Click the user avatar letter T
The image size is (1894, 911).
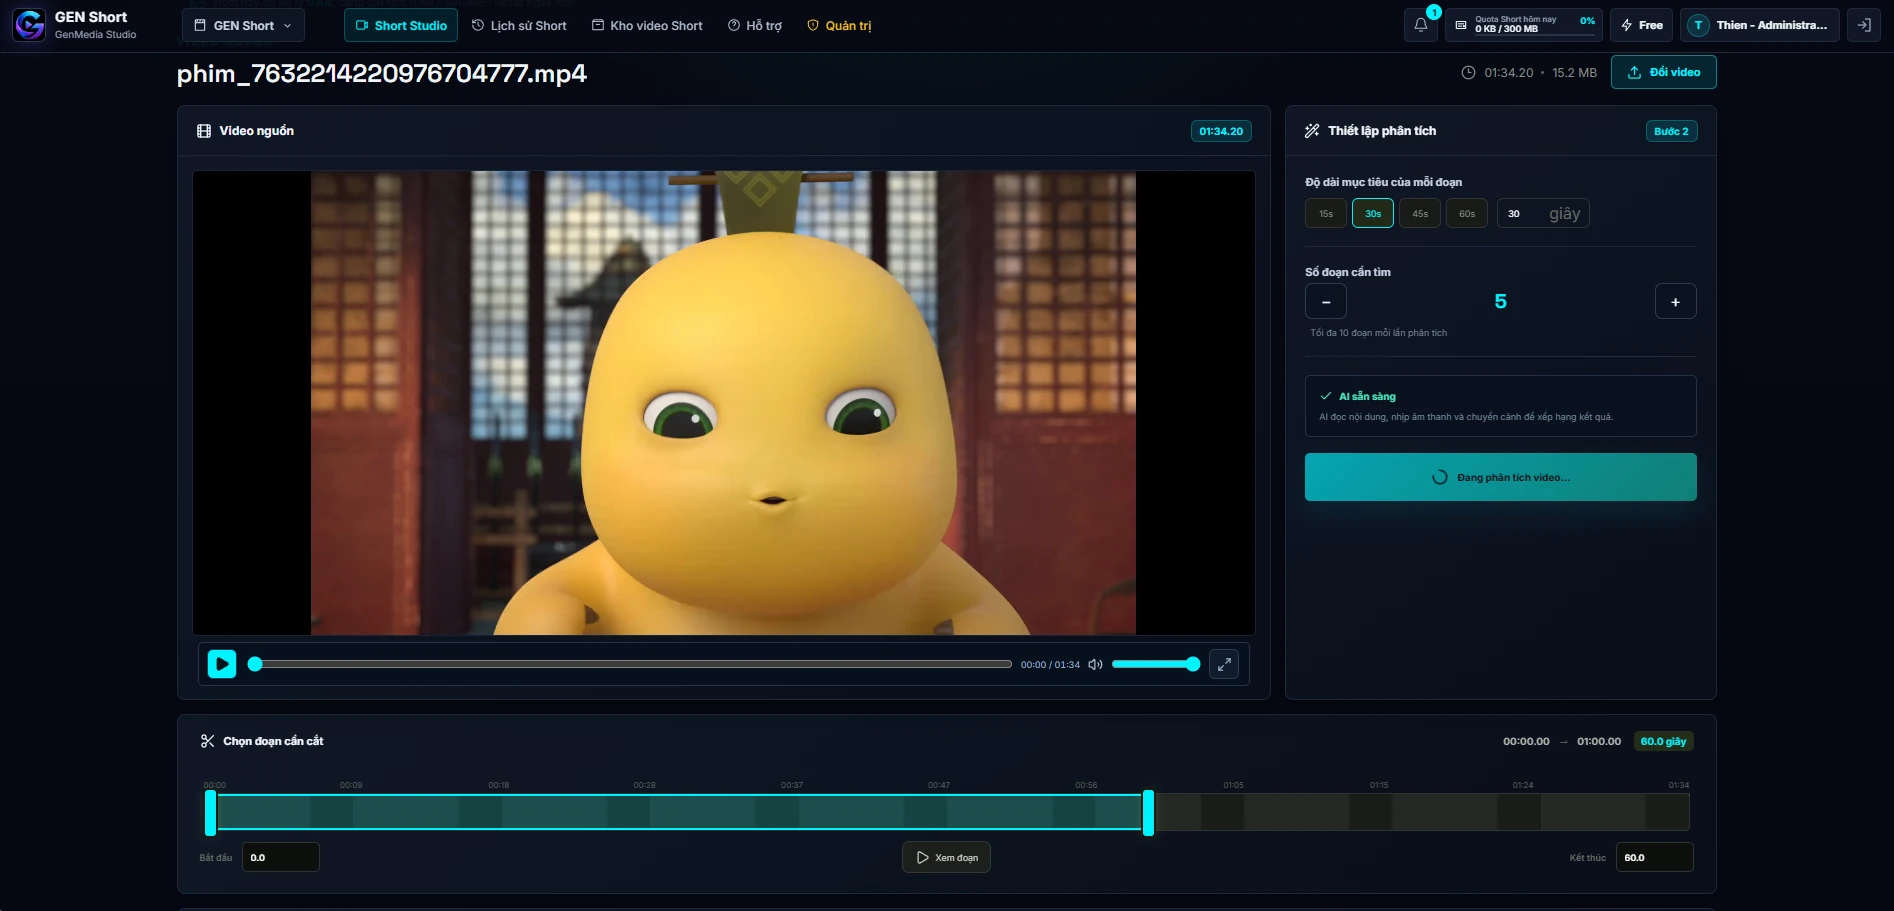1698,25
